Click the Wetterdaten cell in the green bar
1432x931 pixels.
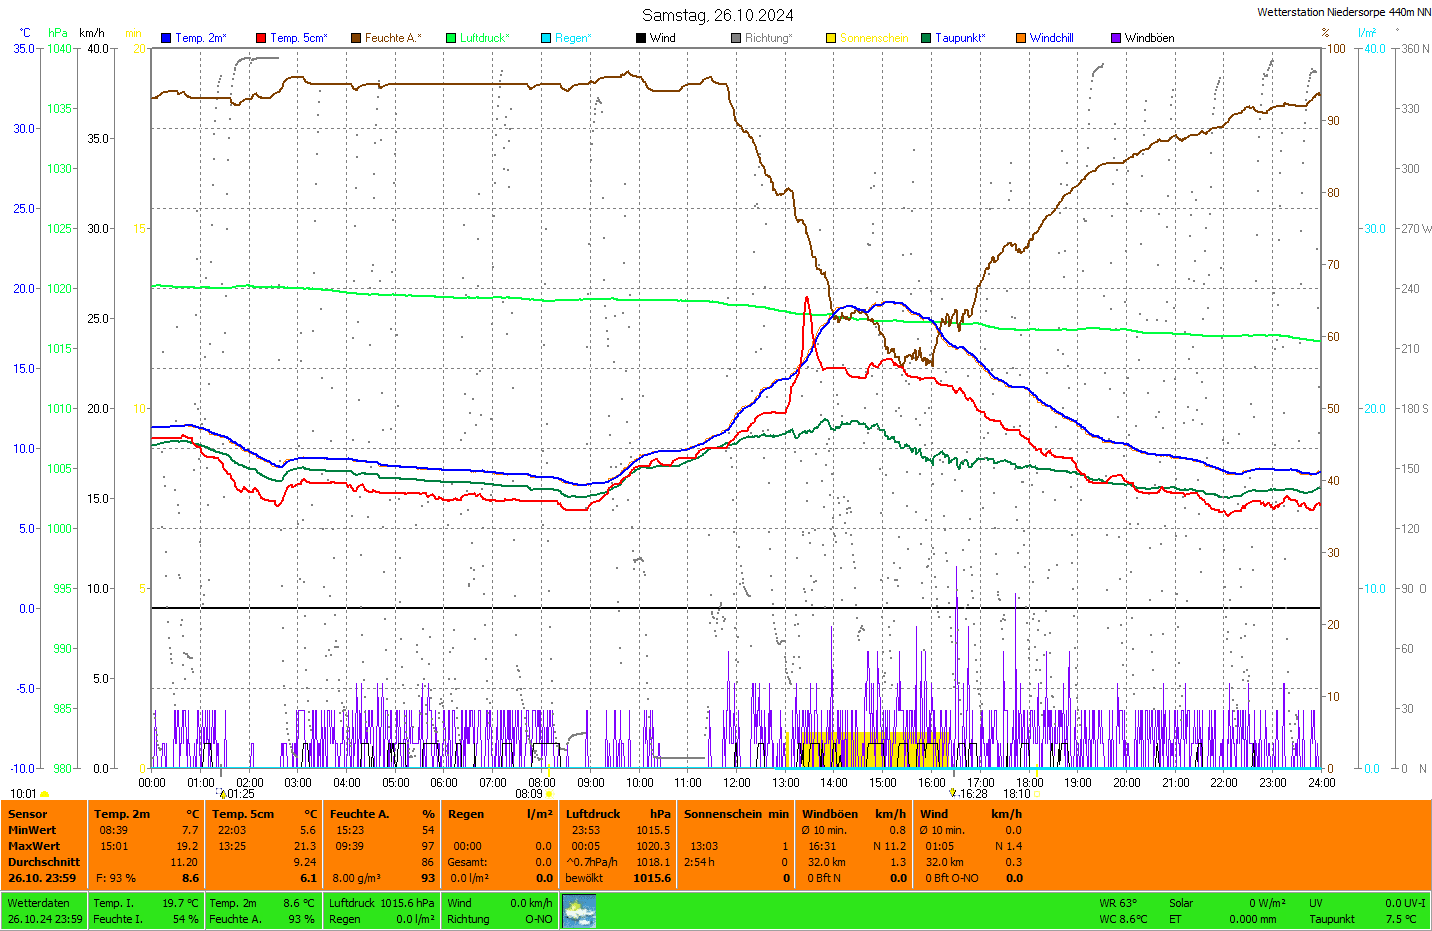pyautogui.click(x=39, y=903)
